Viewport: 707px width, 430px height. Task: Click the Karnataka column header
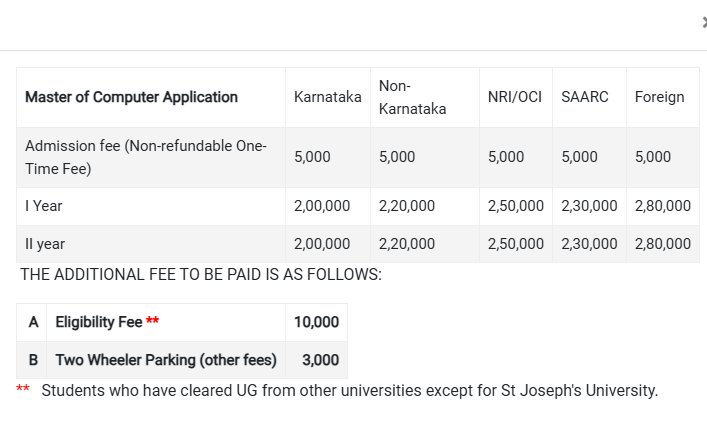[328, 97]
